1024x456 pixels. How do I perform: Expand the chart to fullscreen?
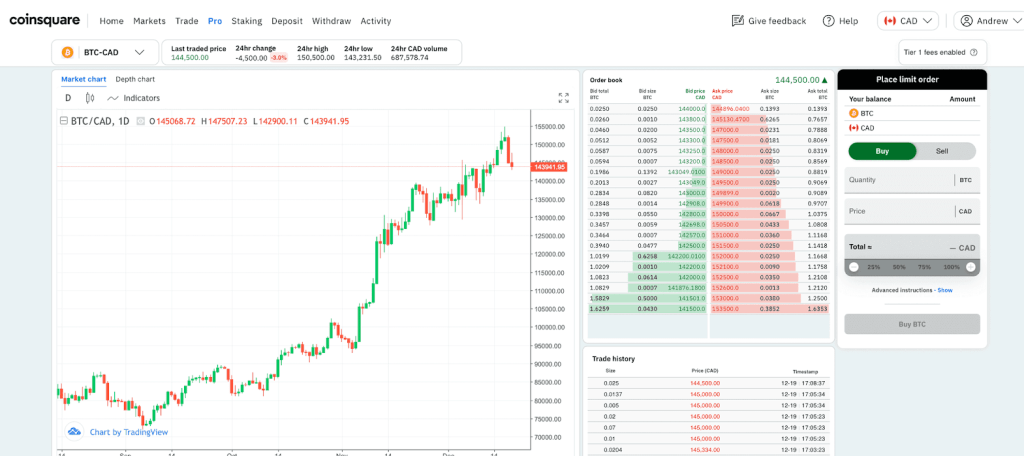(563, 98)
